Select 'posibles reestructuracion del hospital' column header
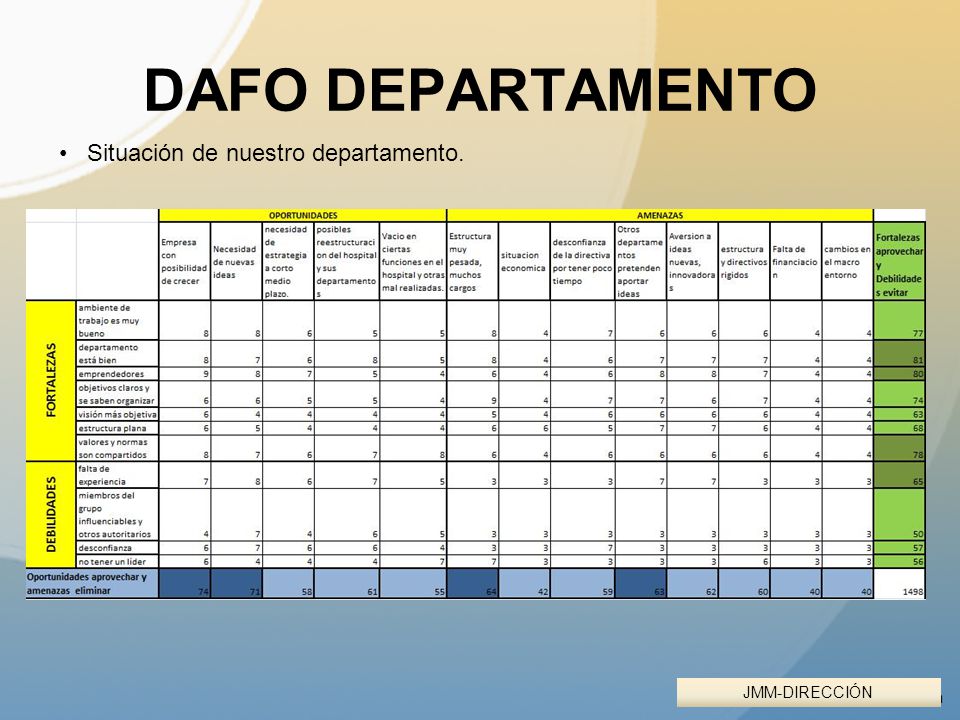 tap(347, 261)
